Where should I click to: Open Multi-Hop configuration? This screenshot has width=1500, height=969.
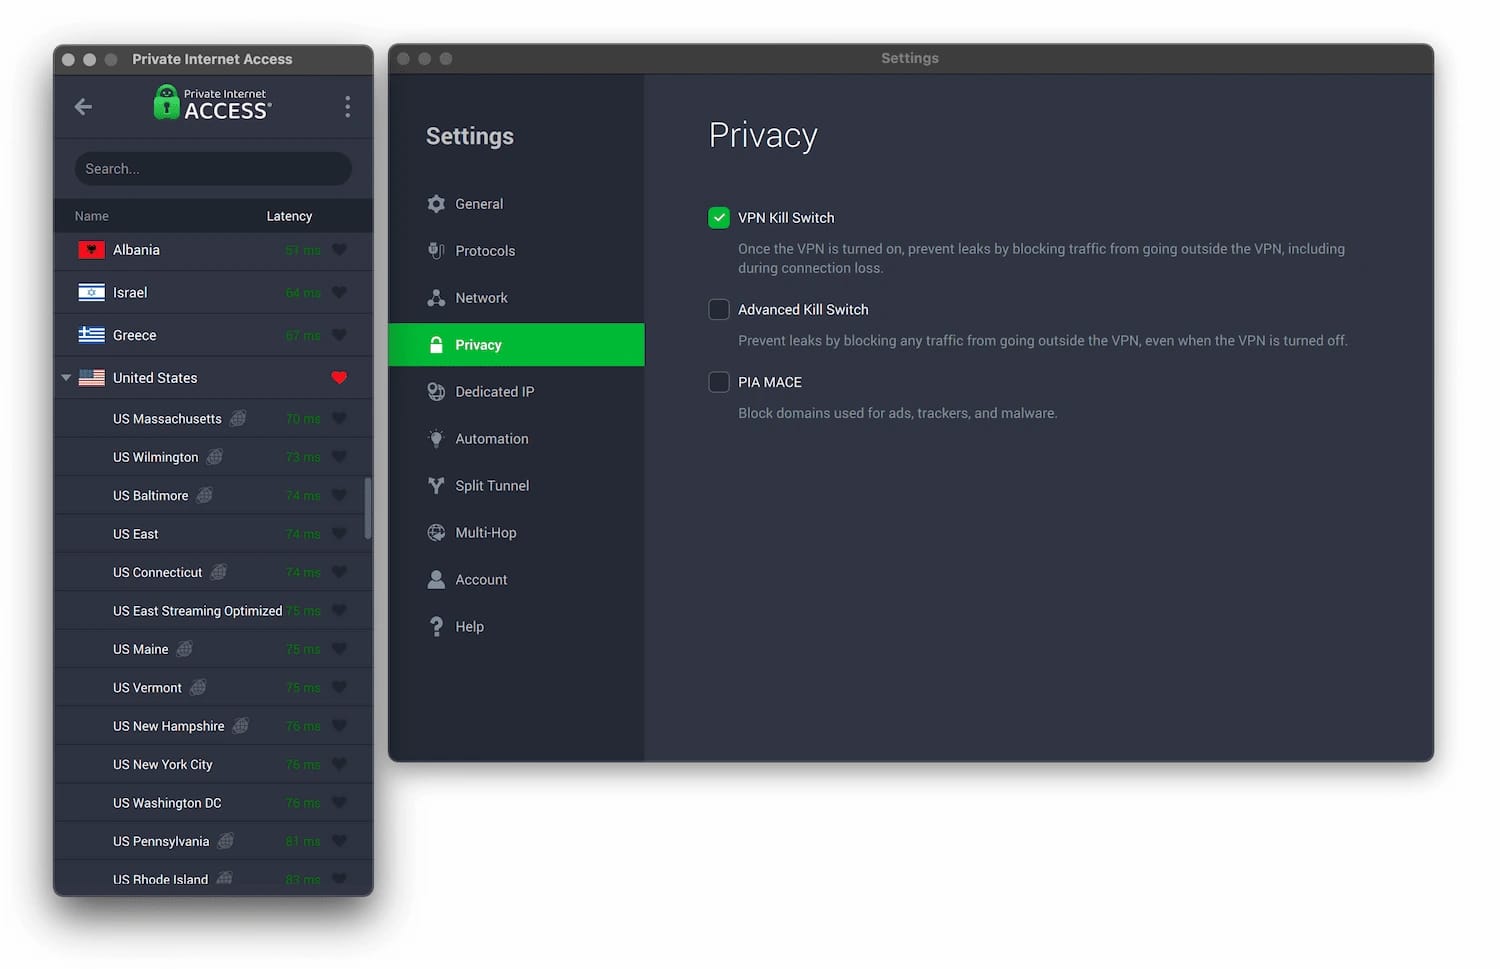[485, 532]
